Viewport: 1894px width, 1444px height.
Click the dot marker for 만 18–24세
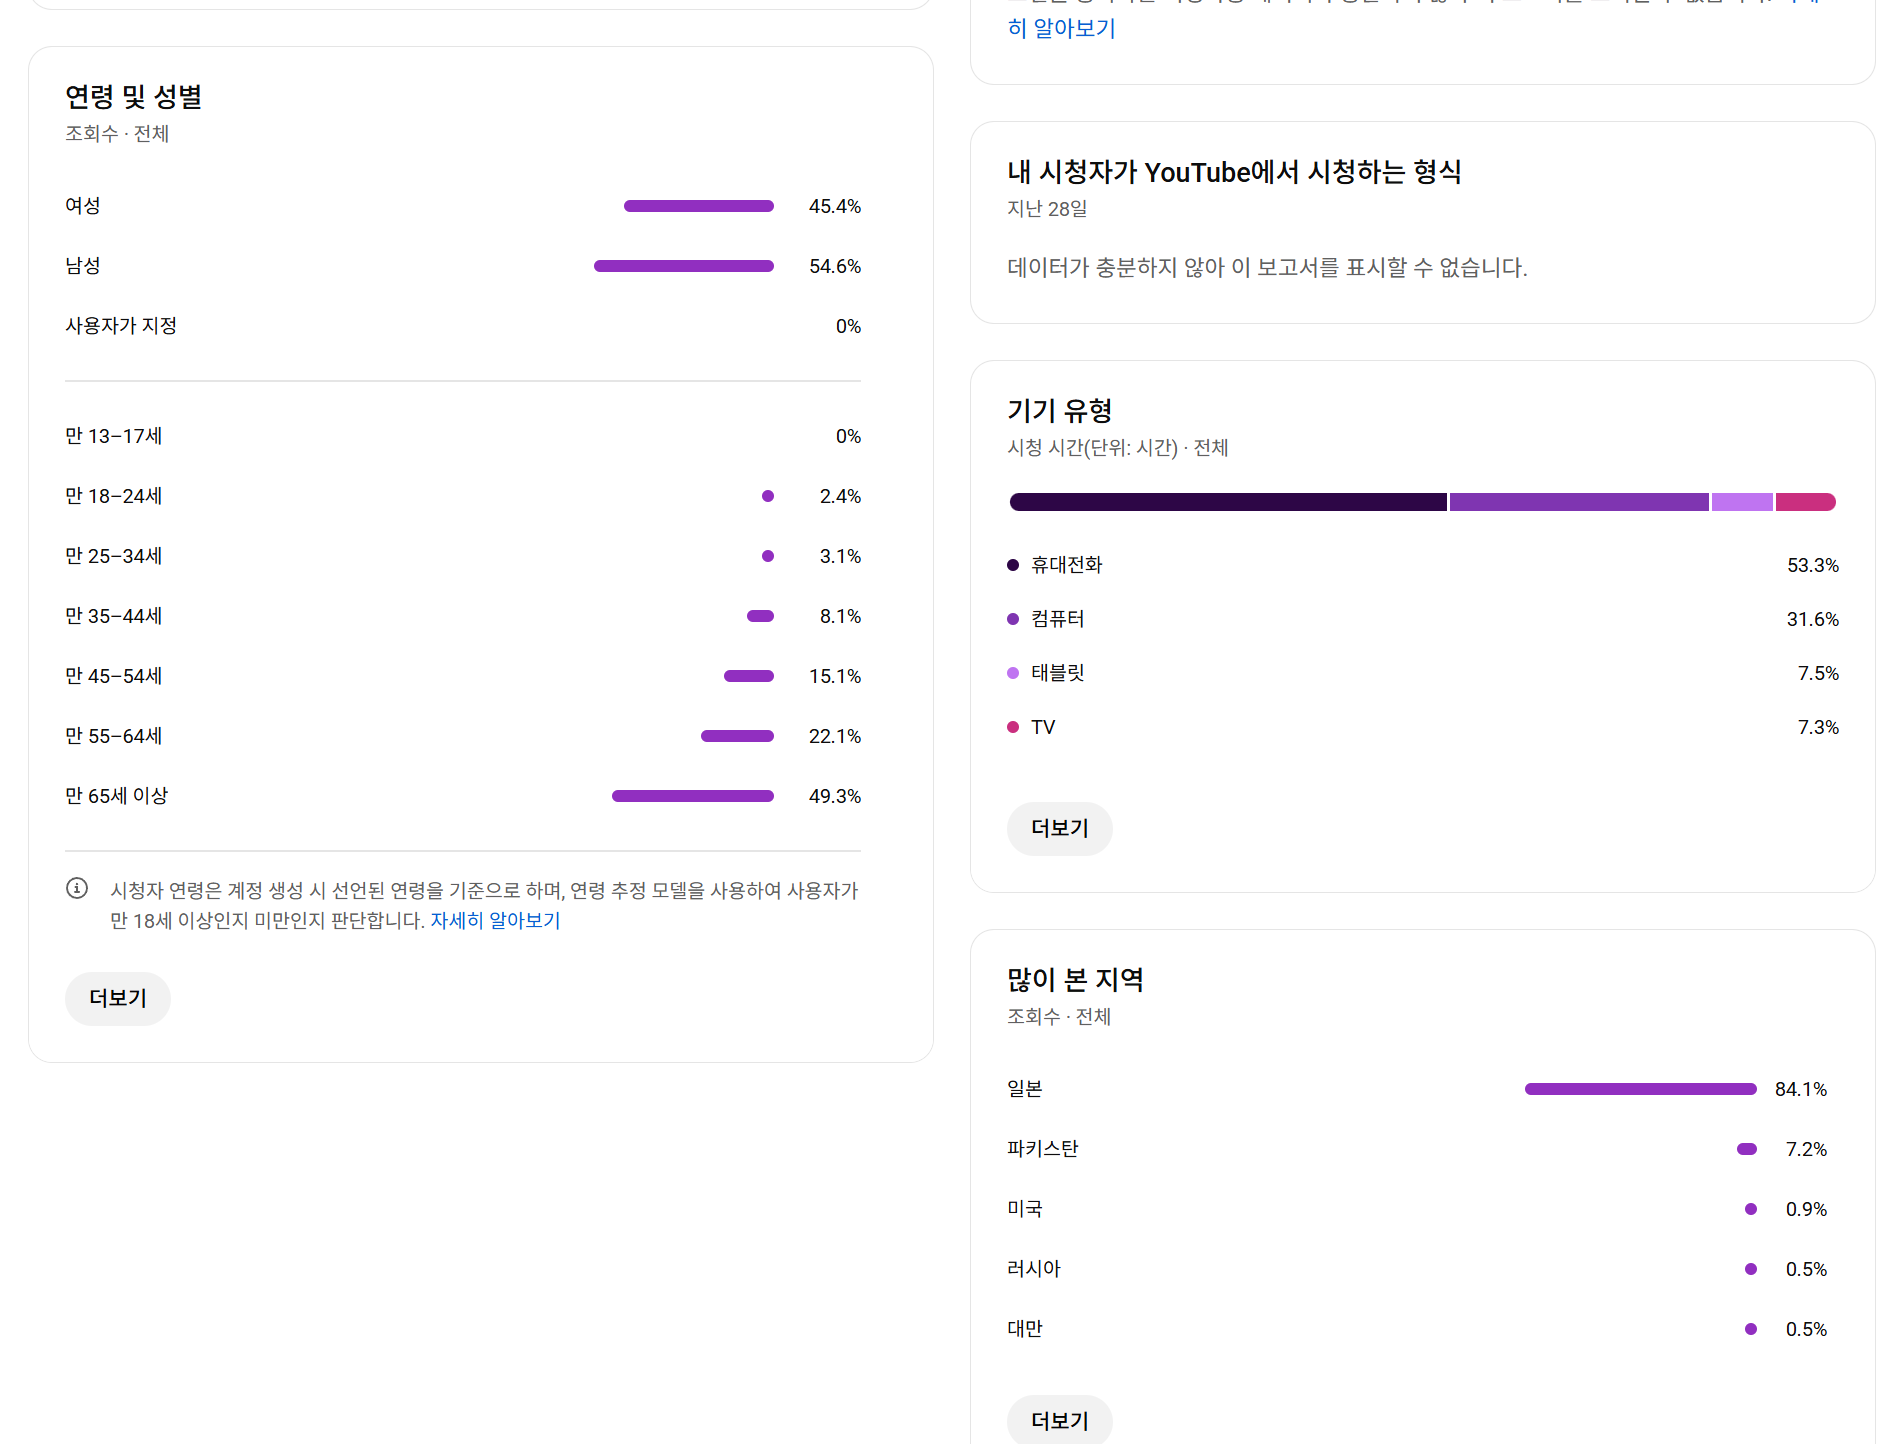[768, 496]
